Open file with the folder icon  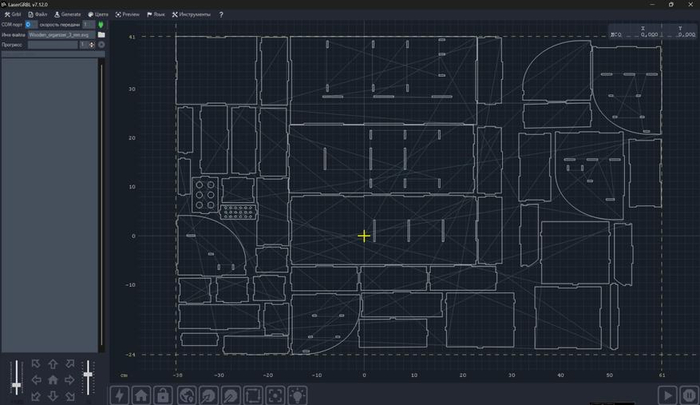pyautogui.click(x=101, y=34)
